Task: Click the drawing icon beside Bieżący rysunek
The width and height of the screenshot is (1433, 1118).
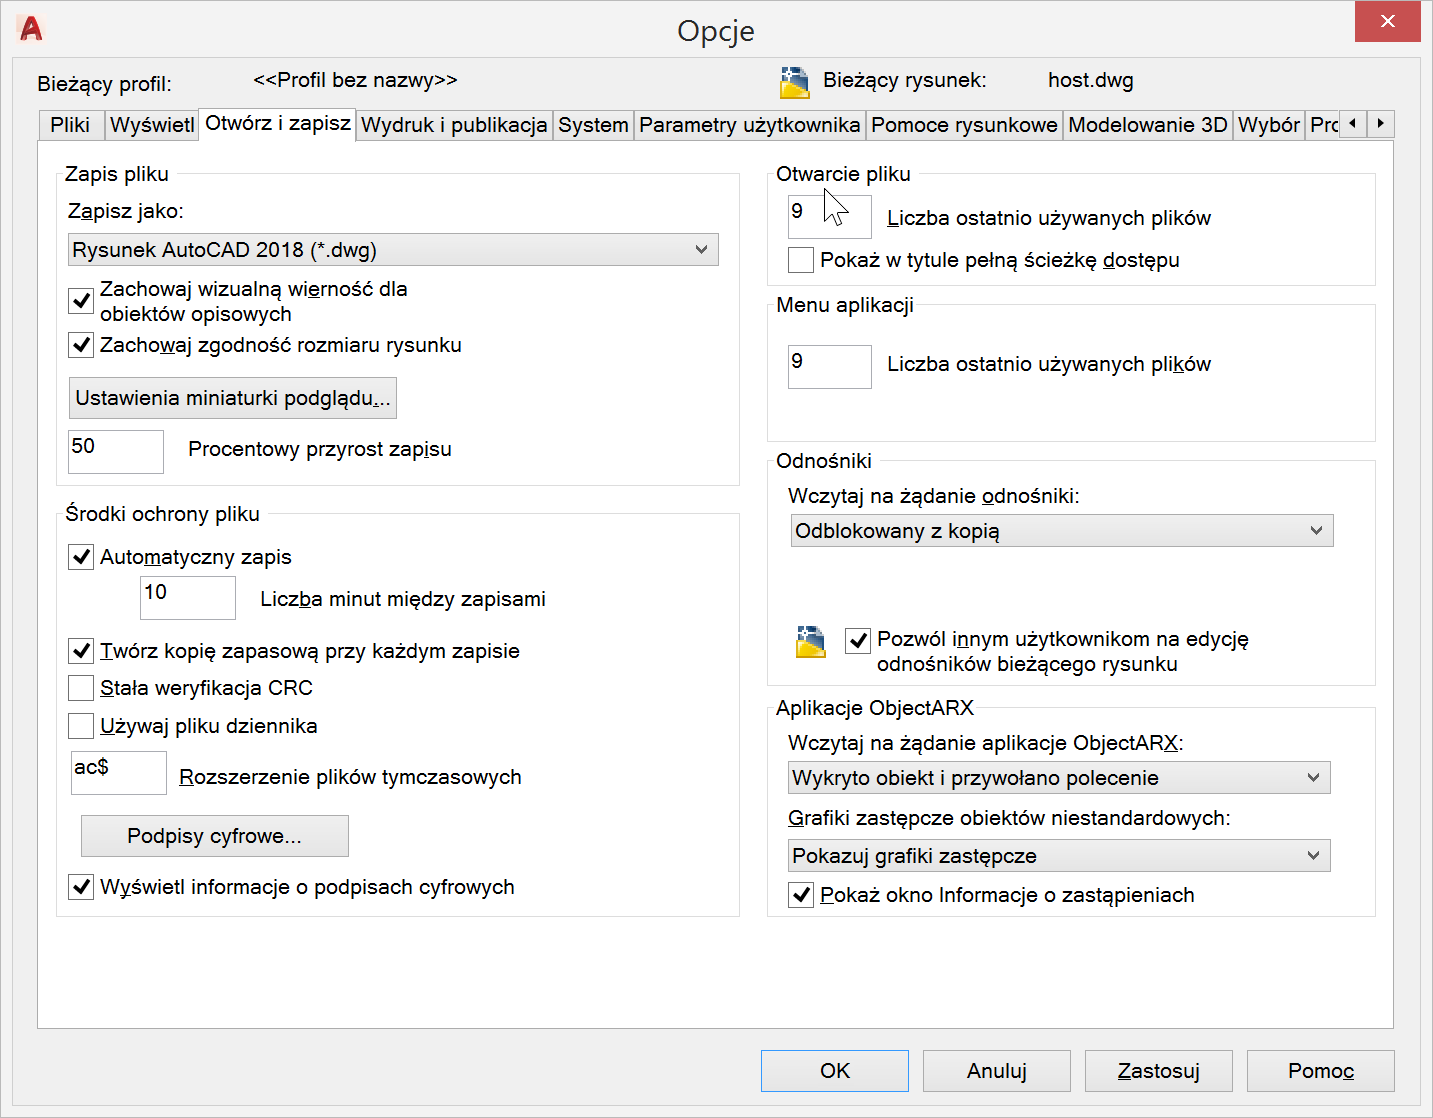Action: (794, 82)
